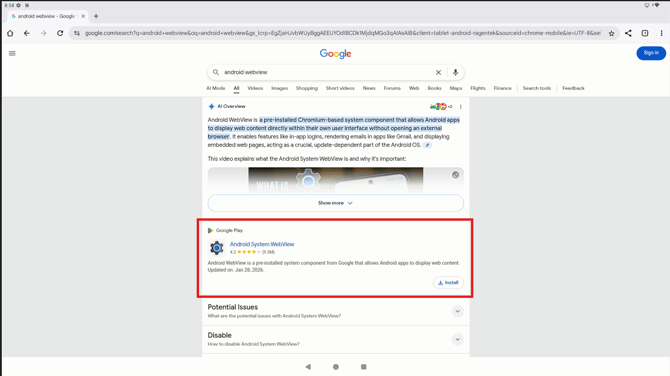Play the WebView explainer video thumbnail
The image size is (670, 376).
[335, 180]
